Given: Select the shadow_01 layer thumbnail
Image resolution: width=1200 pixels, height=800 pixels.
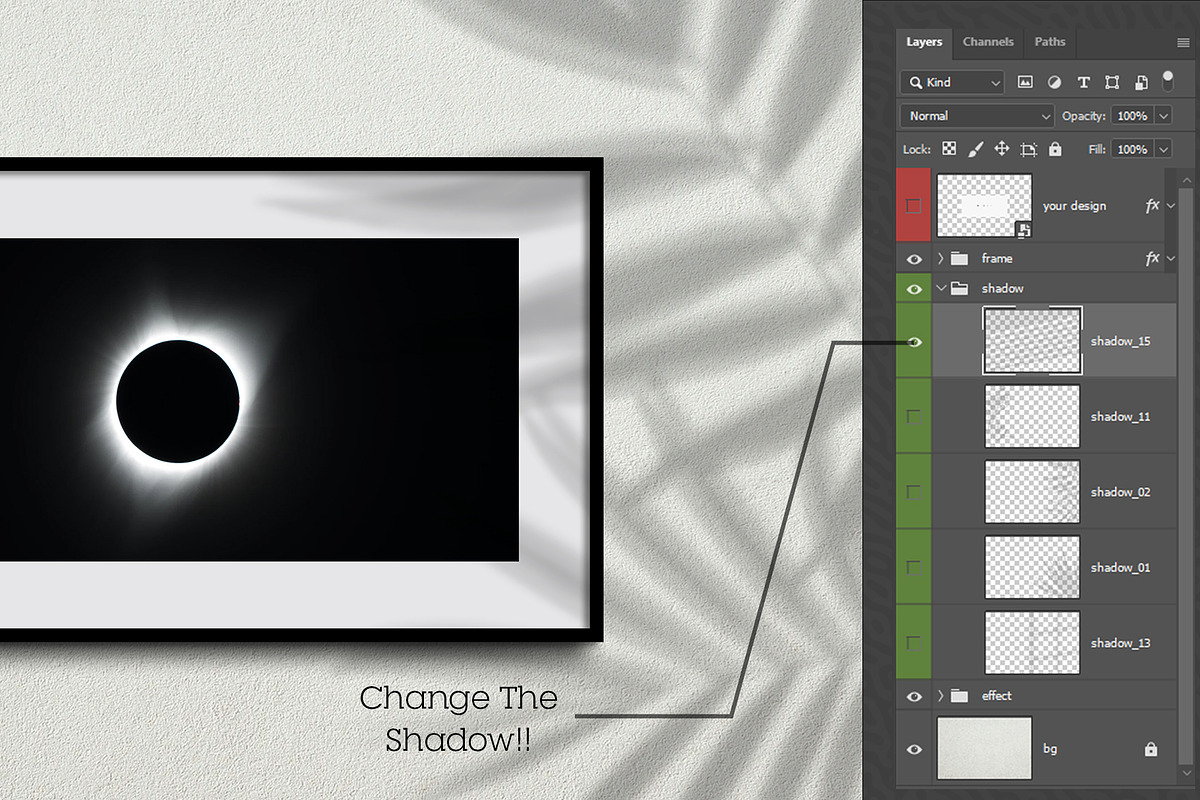Looking at the screenshot, I should pyautogui.click(x=1032, y=567).
